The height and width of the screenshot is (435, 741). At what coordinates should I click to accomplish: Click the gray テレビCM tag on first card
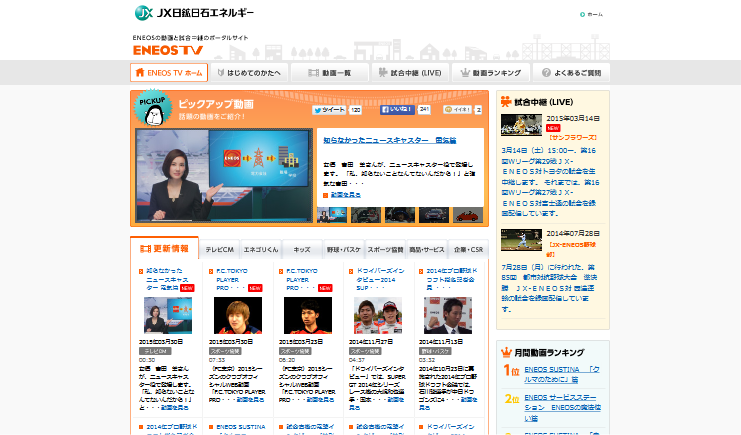155,351
